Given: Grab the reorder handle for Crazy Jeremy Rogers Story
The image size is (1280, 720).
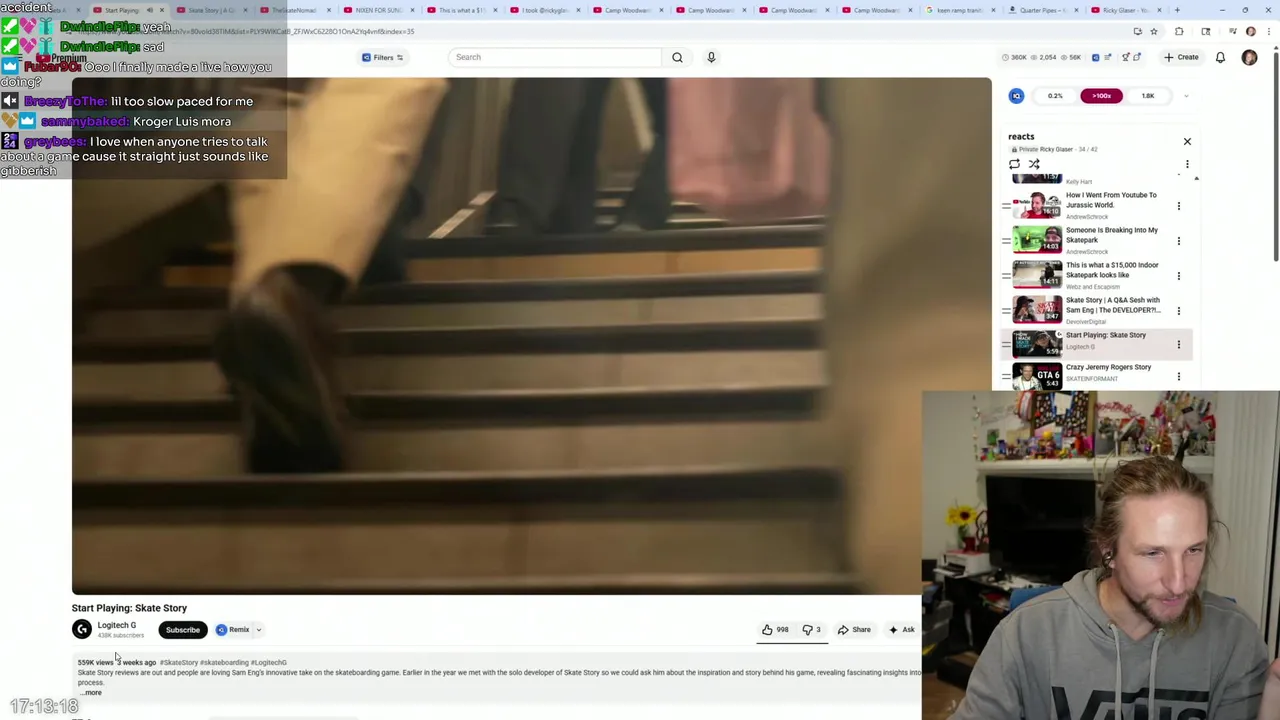Looking at the screenshot, I should (x=1006, y=377).
